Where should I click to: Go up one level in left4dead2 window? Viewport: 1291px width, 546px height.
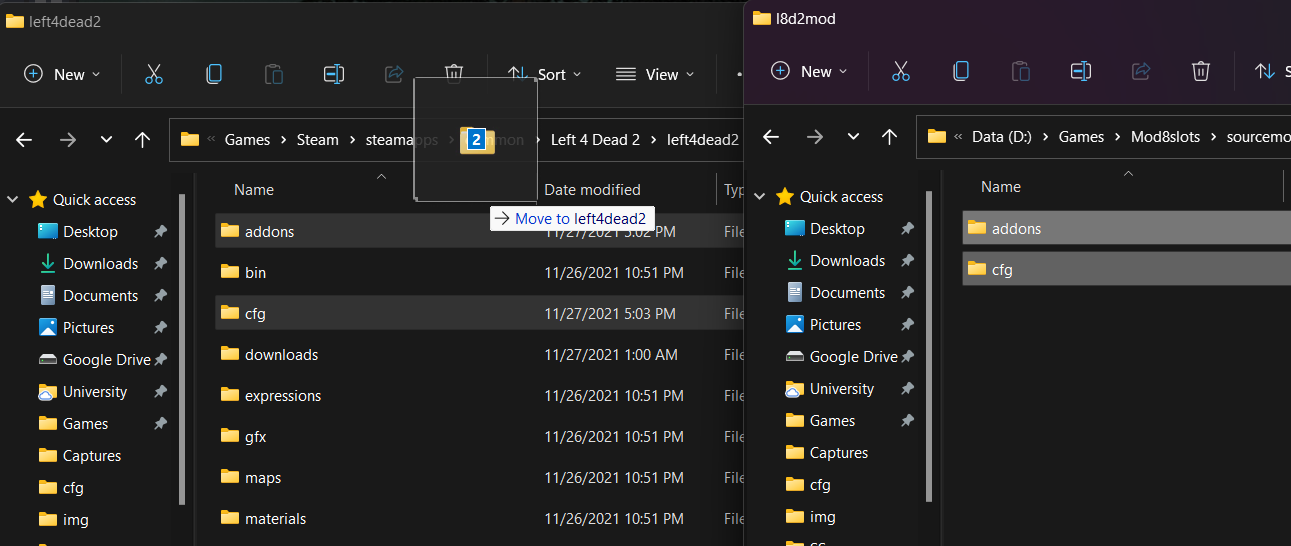[143, 140]
